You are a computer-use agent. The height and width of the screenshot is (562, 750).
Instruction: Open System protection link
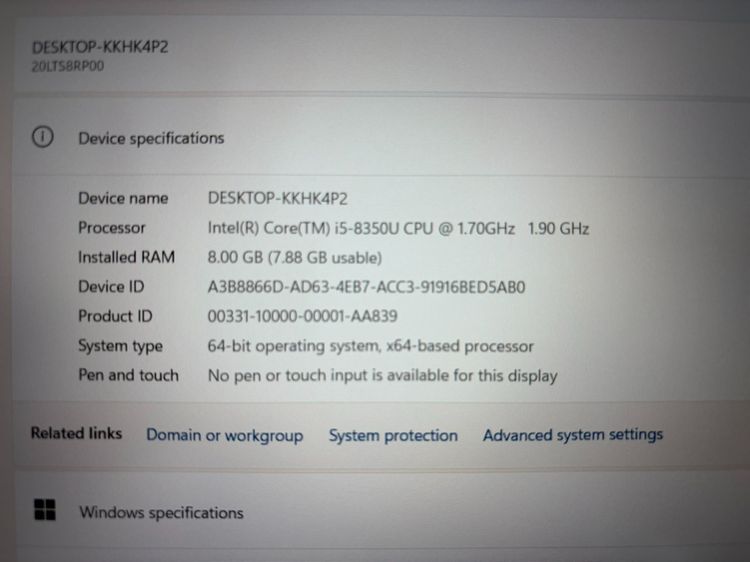pos(393,435)
